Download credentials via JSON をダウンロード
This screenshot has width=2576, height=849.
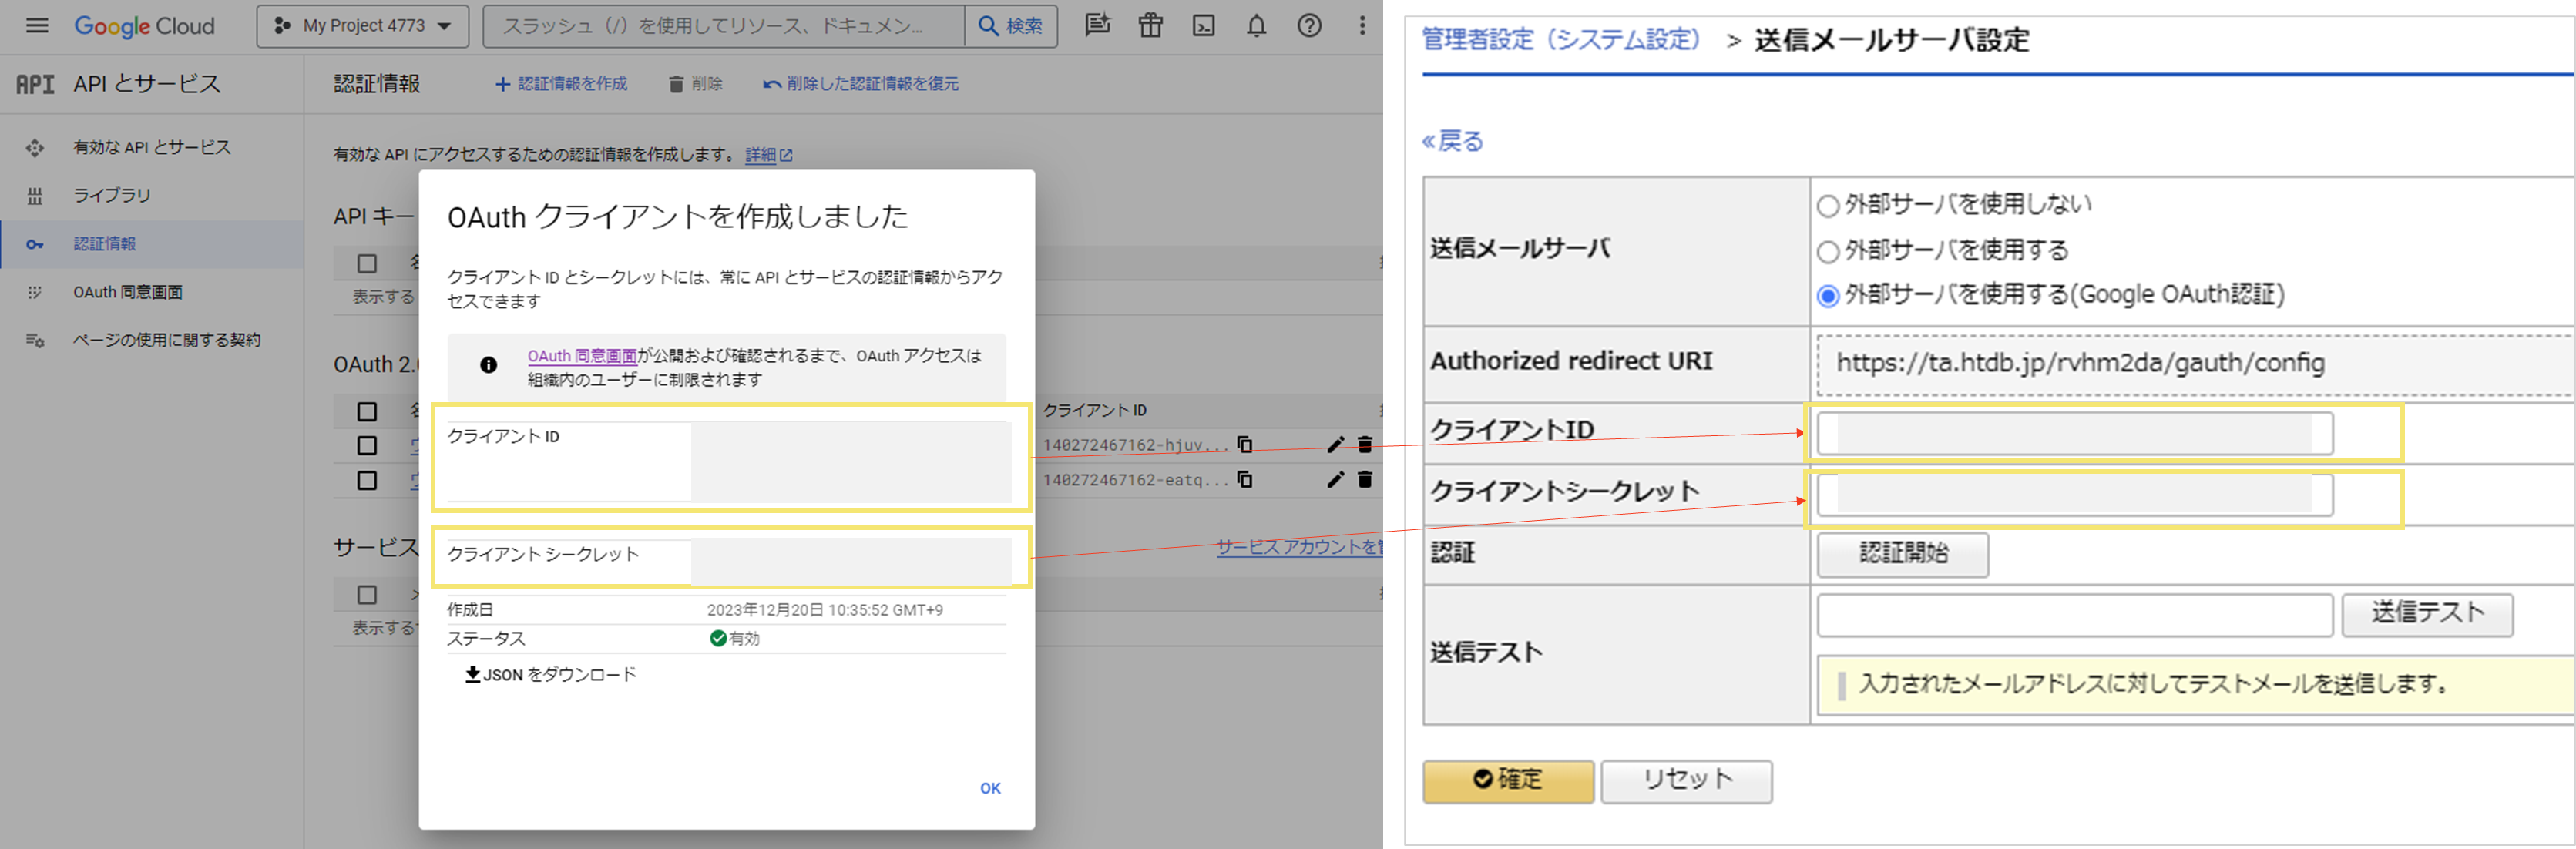click(549, 674)
